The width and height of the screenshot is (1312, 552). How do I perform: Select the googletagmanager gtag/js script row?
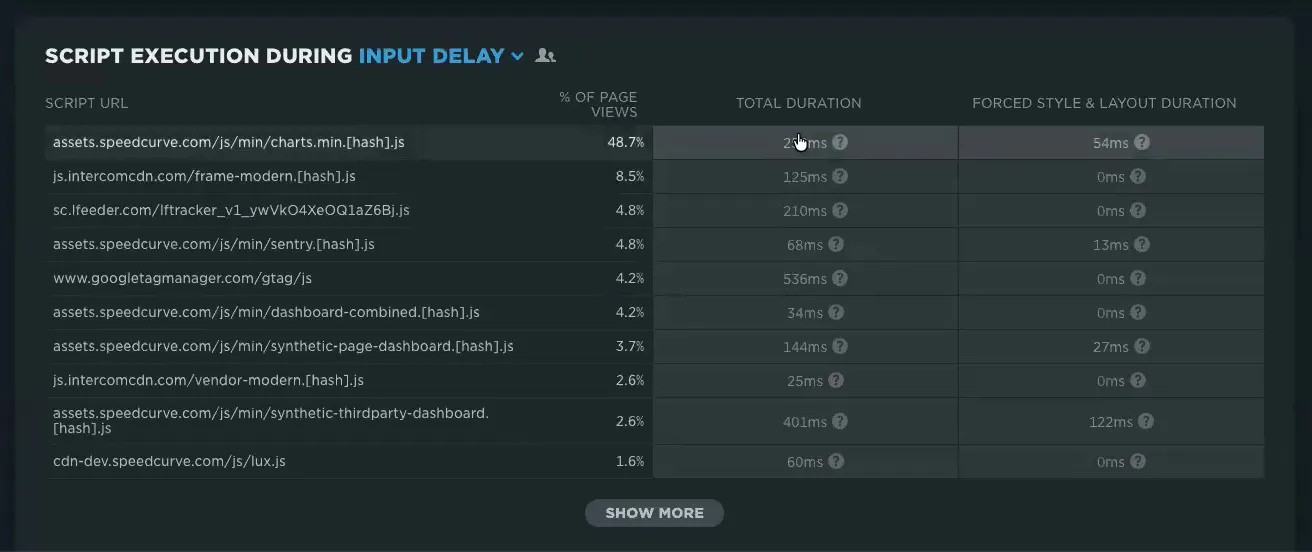(x=655, y=279)
